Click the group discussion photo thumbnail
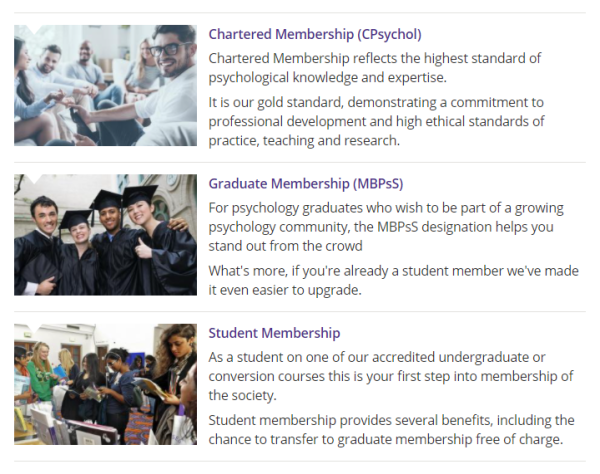 point(106,85)
